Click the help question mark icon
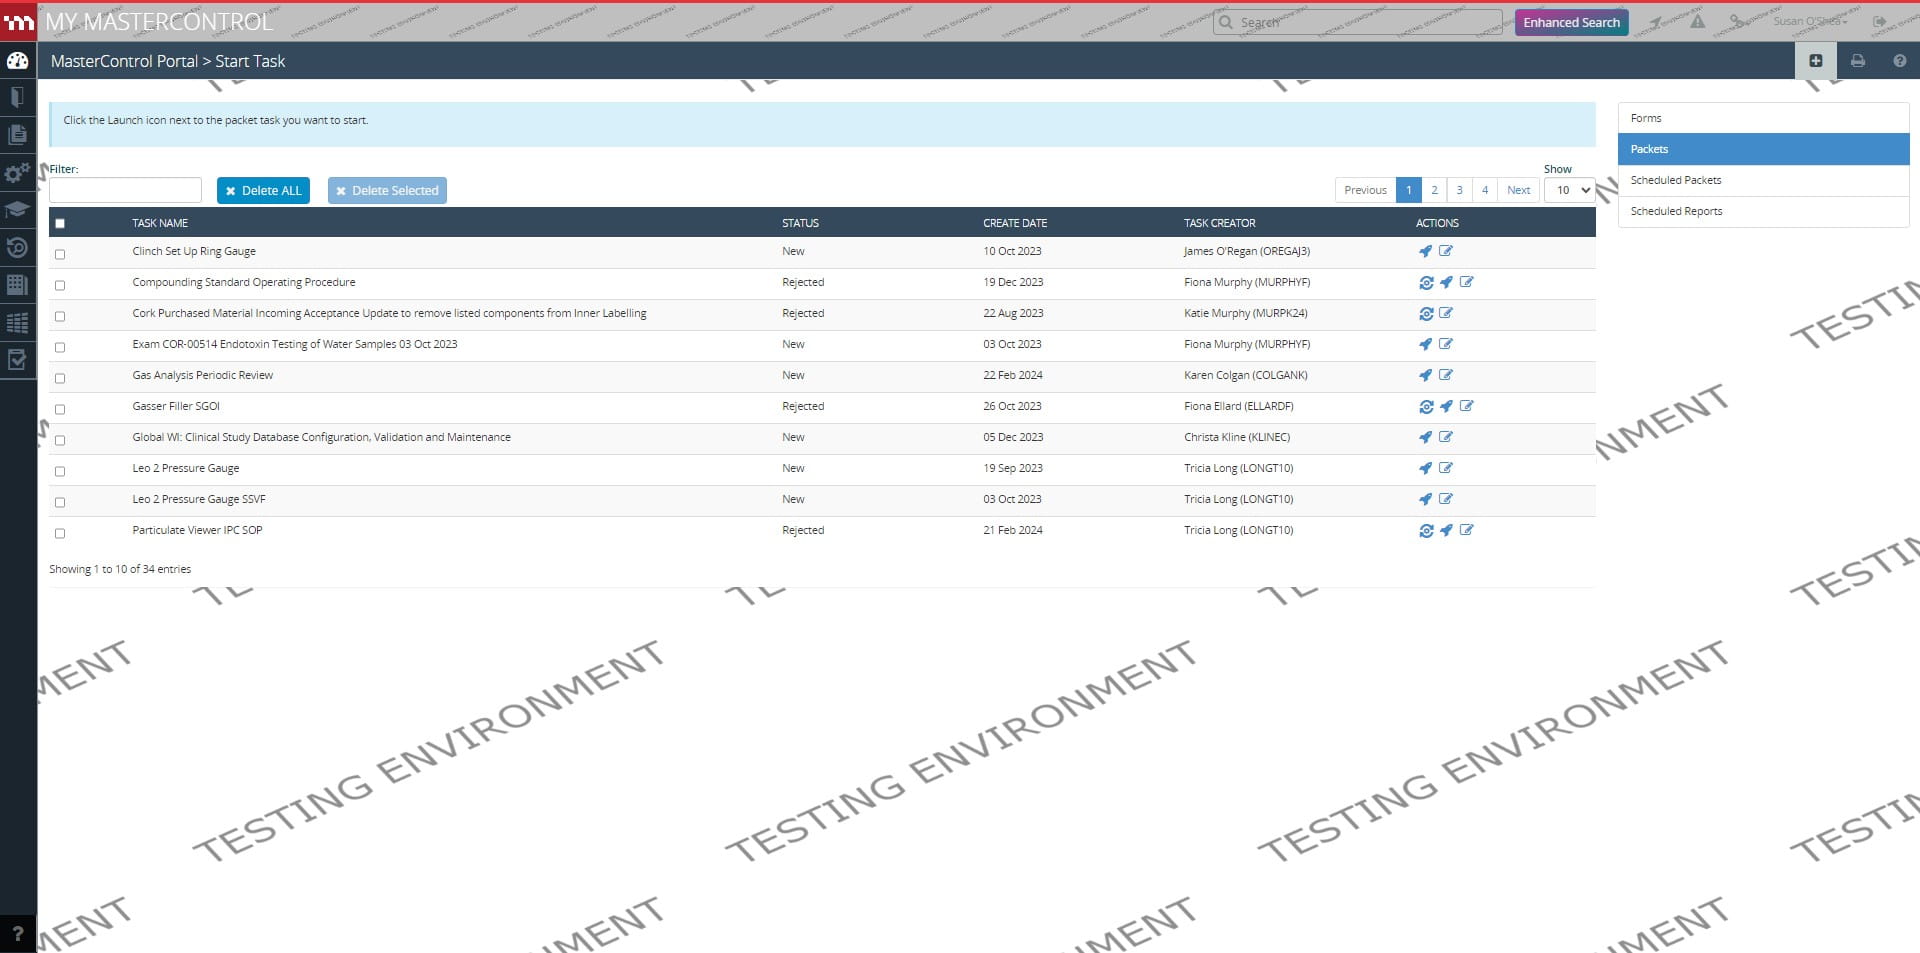This screenshot has height=953, width=1920. pos(1898,60)
